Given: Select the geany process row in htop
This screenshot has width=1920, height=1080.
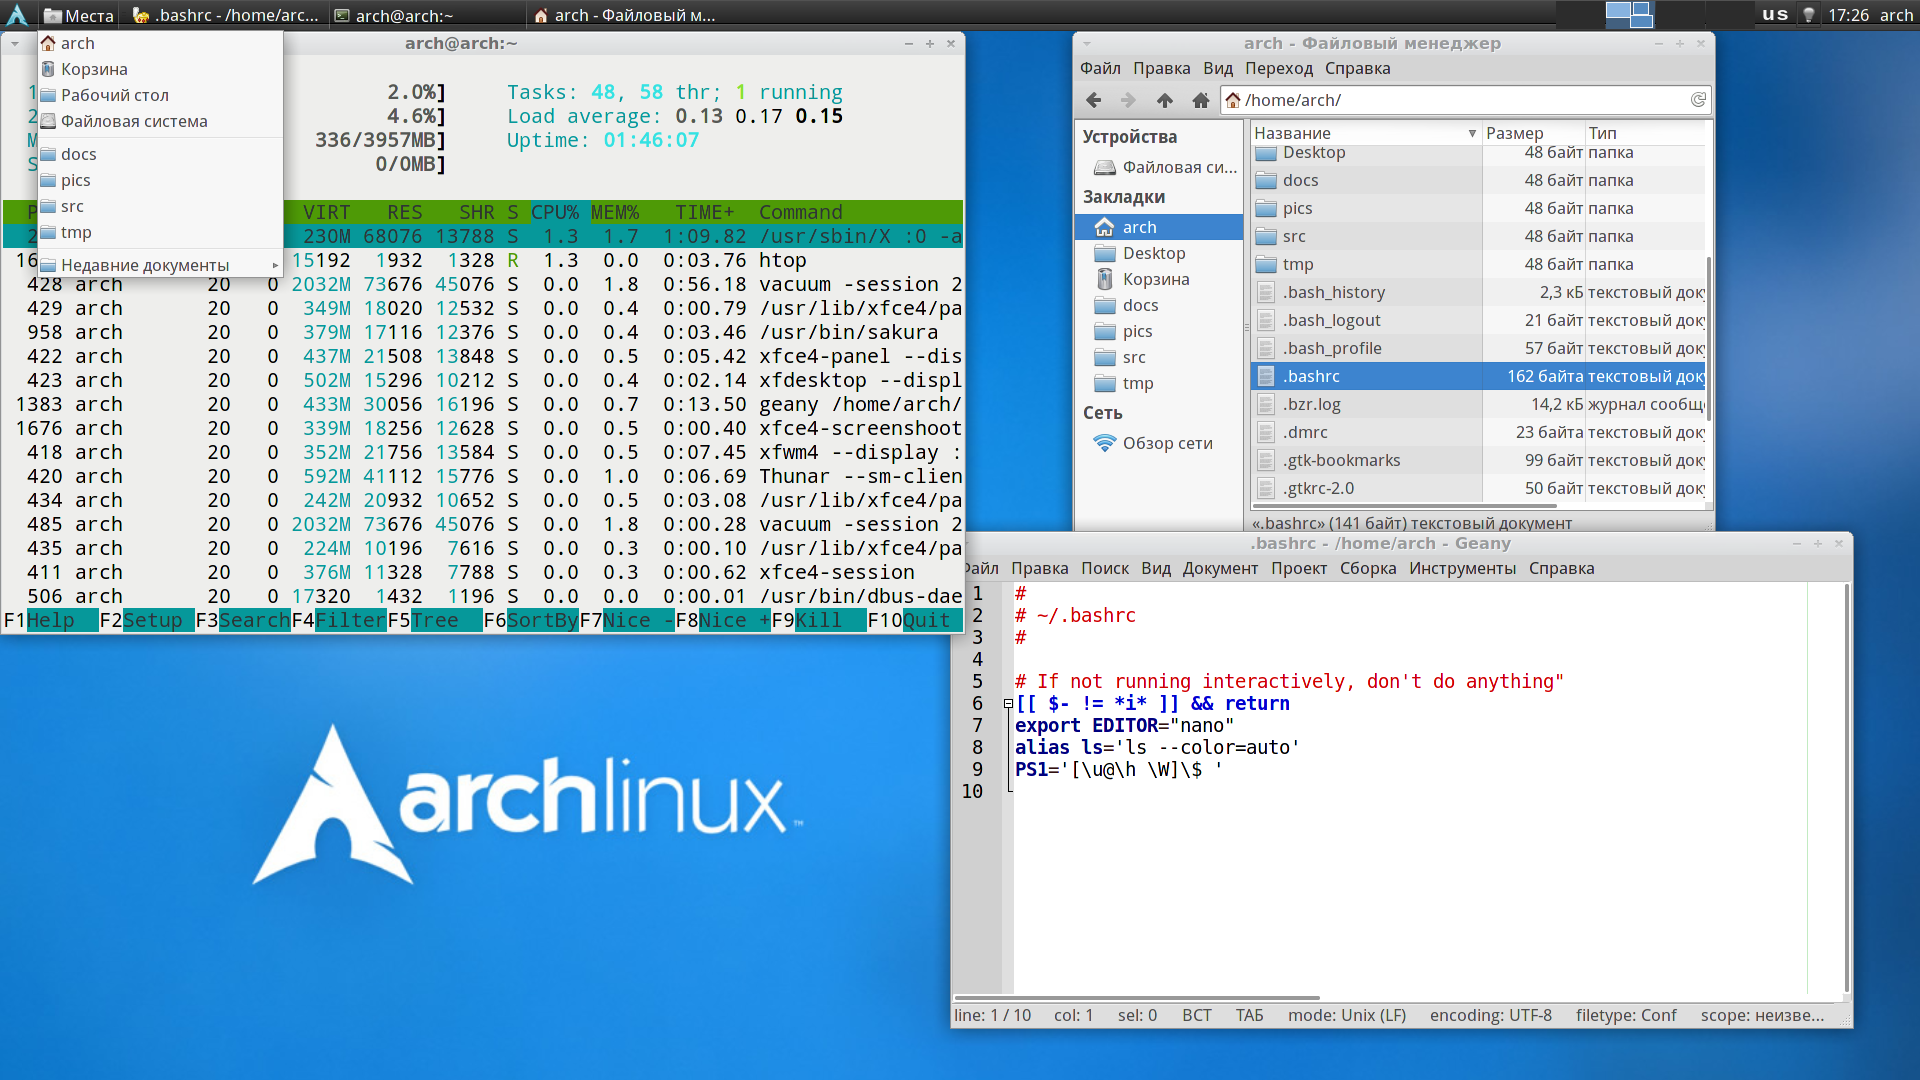Looking at the screenshot, I should click(x=483, y=404).
